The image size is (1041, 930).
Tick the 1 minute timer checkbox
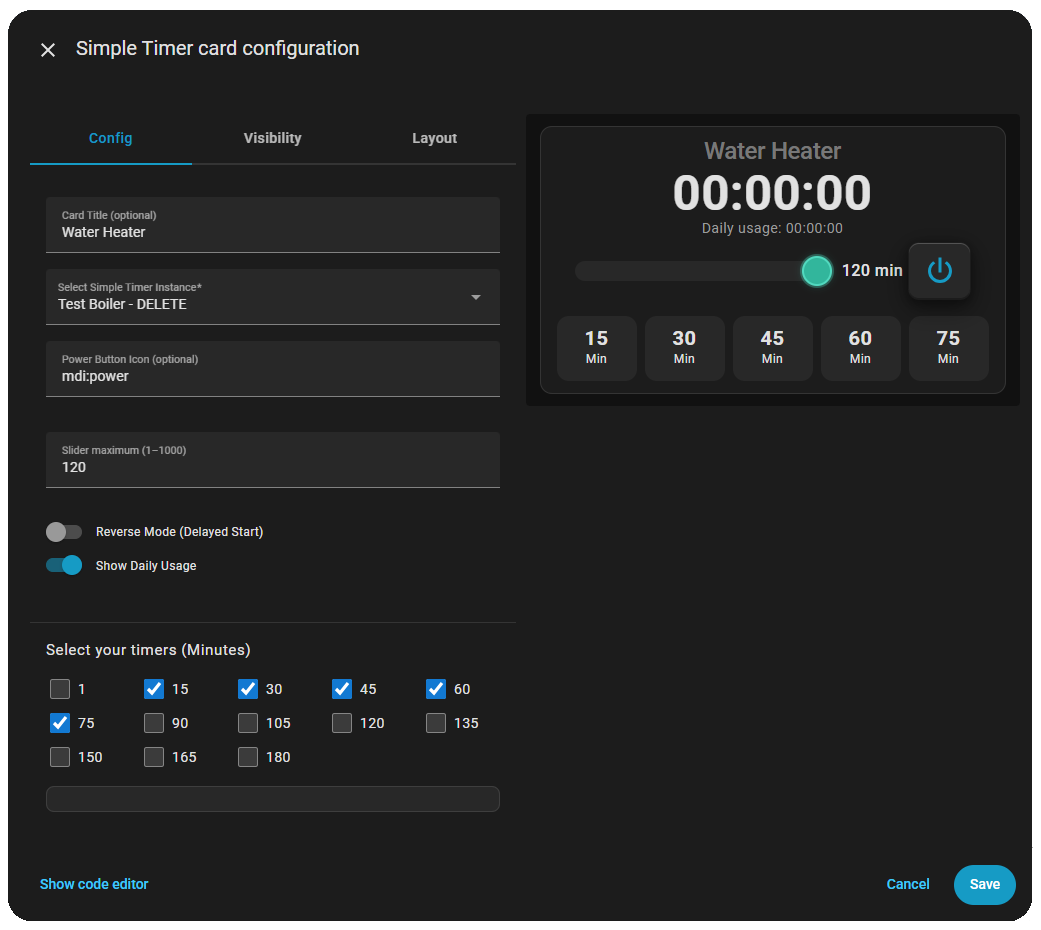click(60, 689)
